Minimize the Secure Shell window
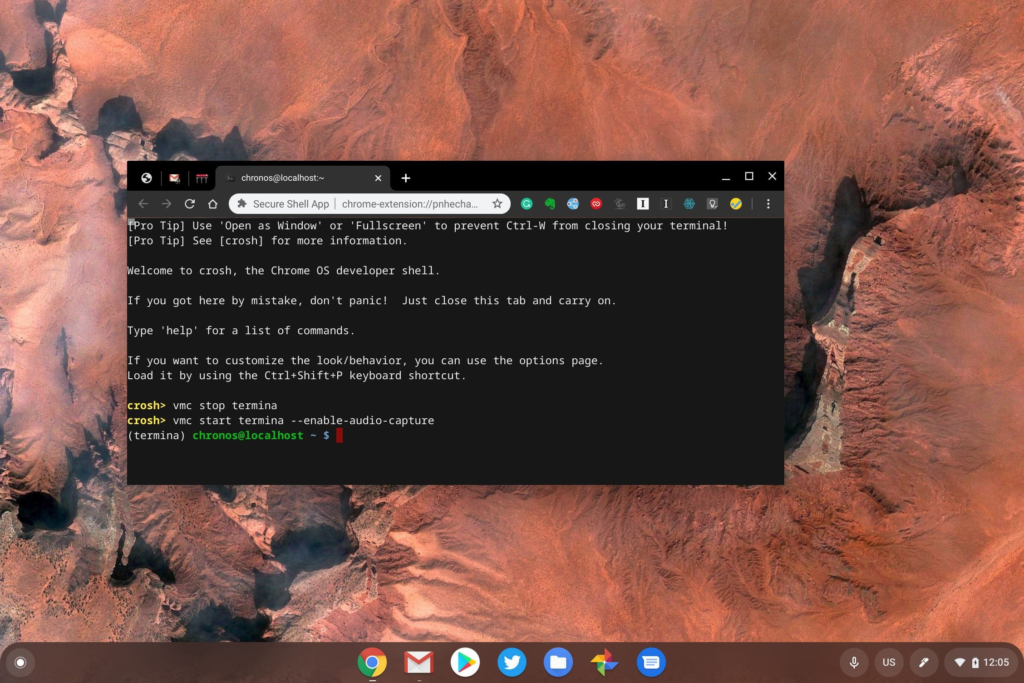Screen dimensions: 1024x683 click(726, 177)
